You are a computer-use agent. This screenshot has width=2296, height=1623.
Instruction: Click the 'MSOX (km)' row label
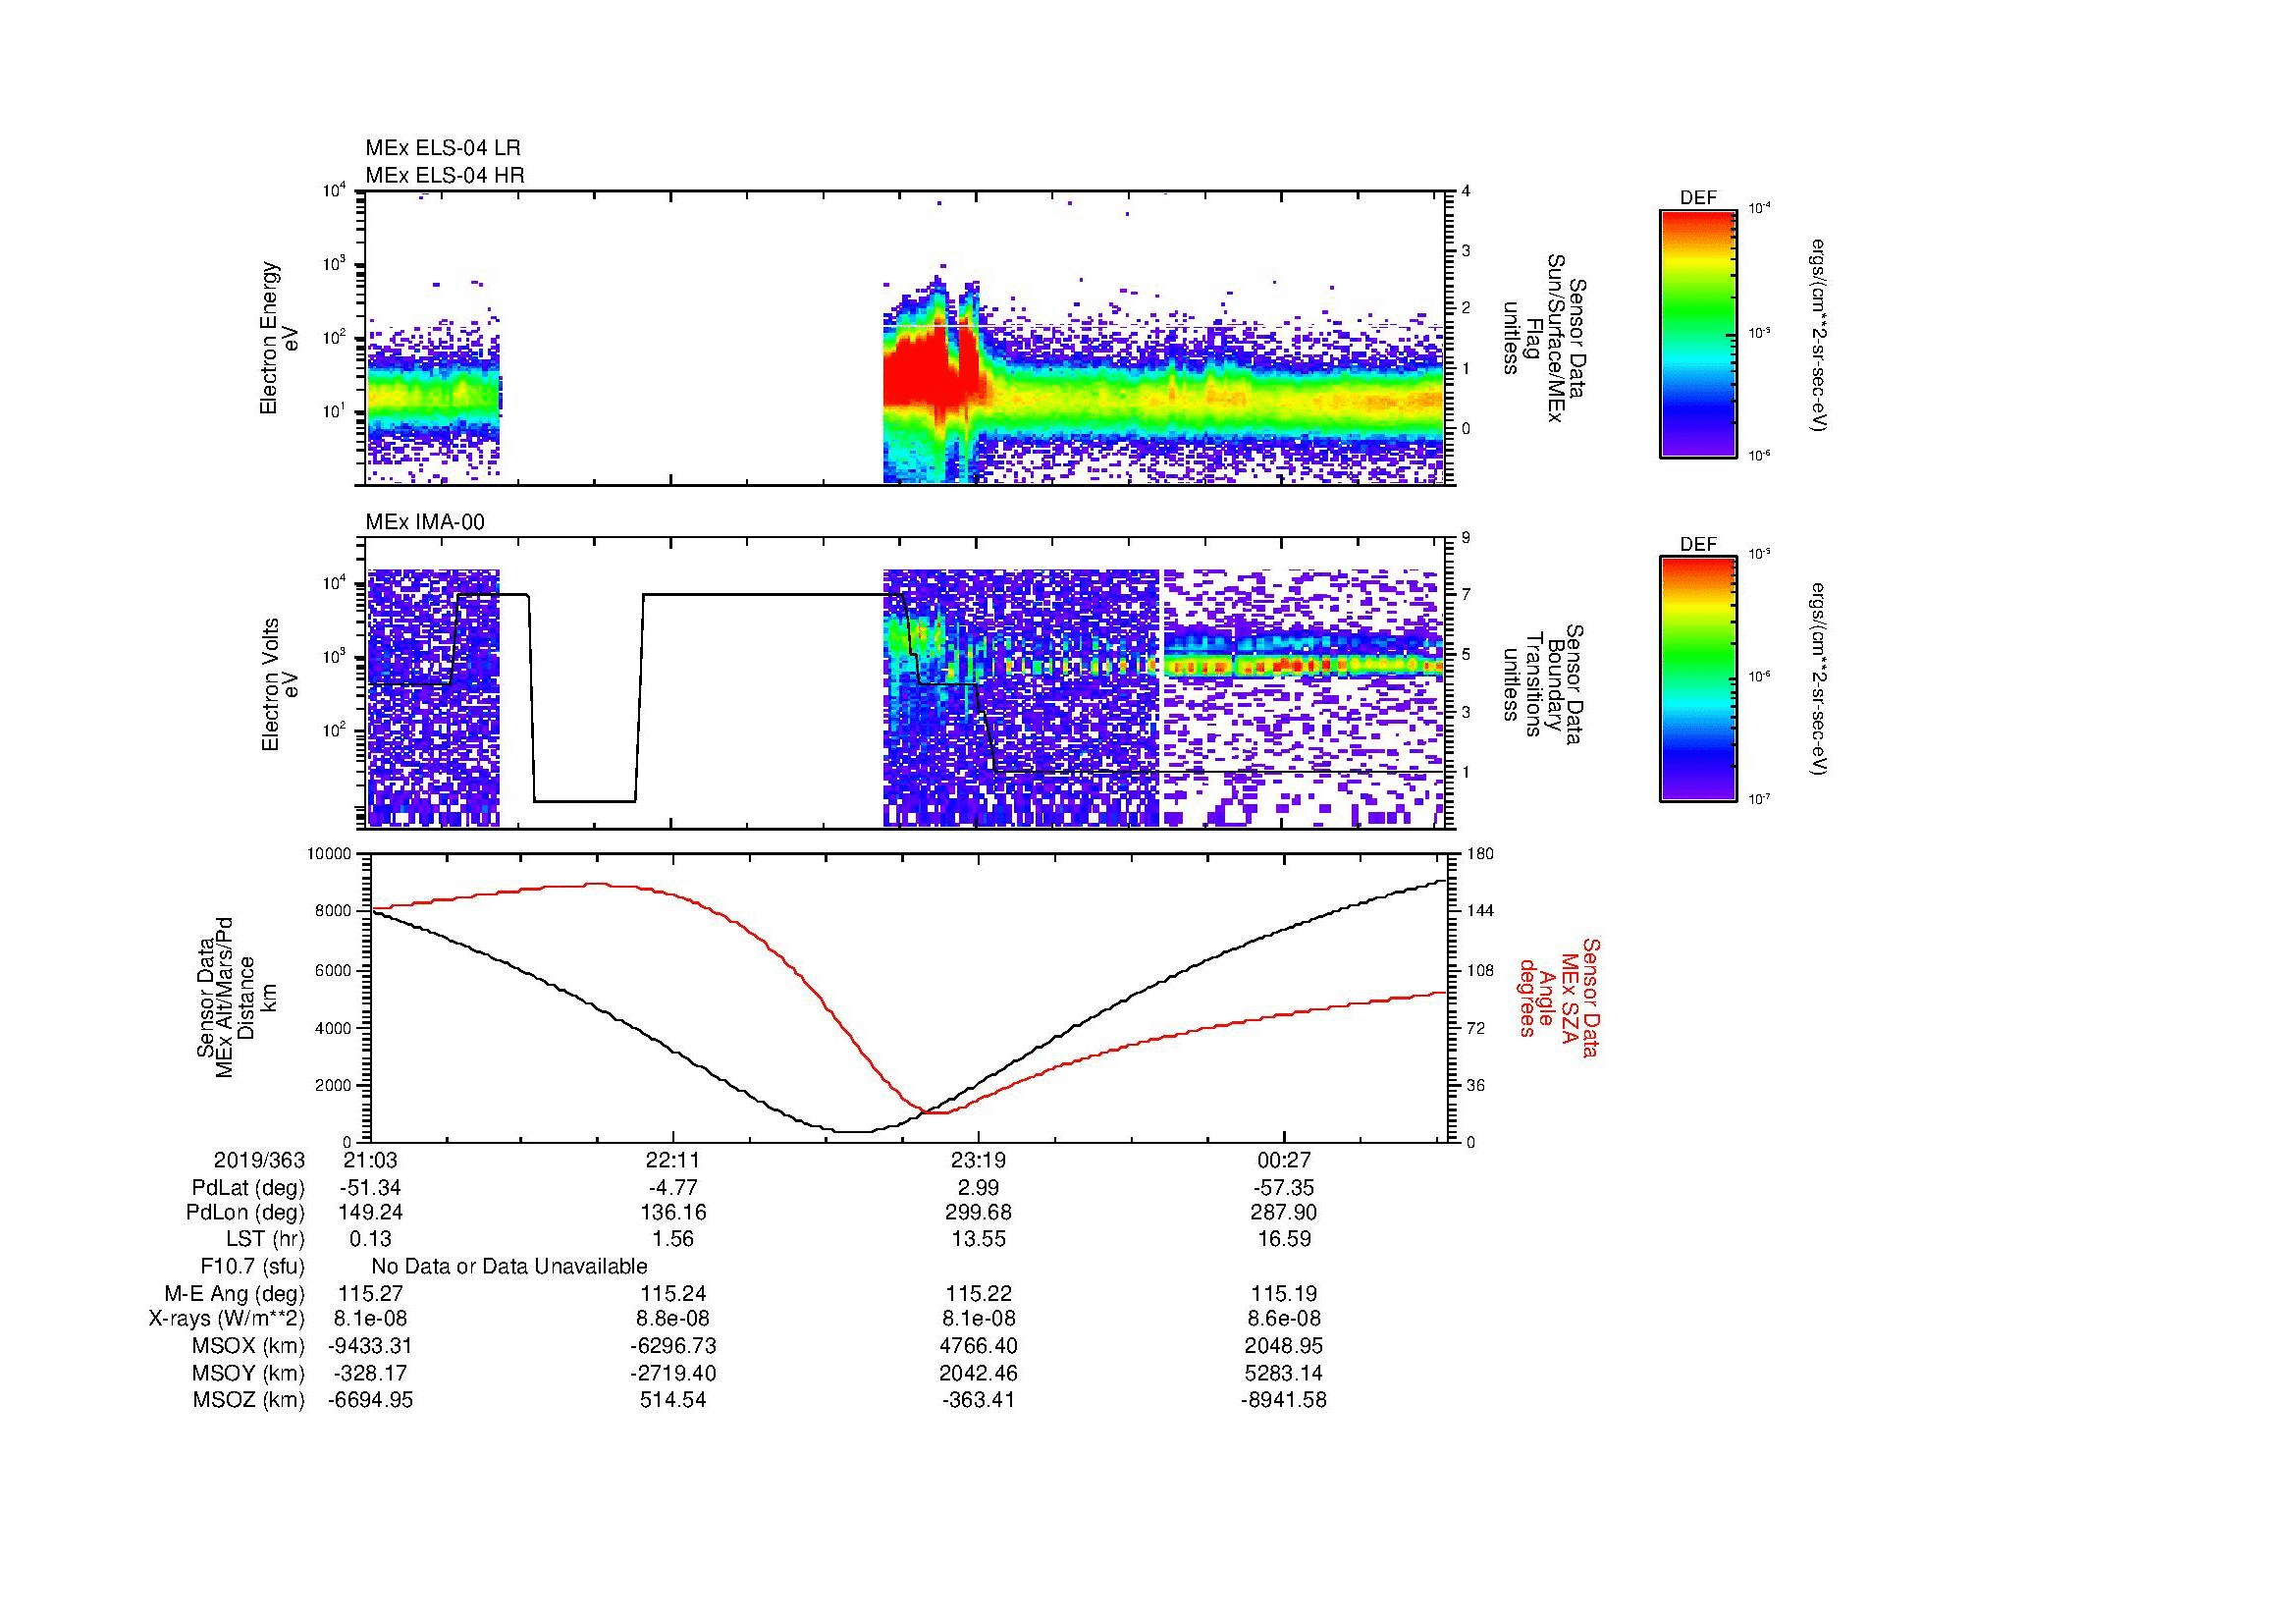tap(249, 1347)
